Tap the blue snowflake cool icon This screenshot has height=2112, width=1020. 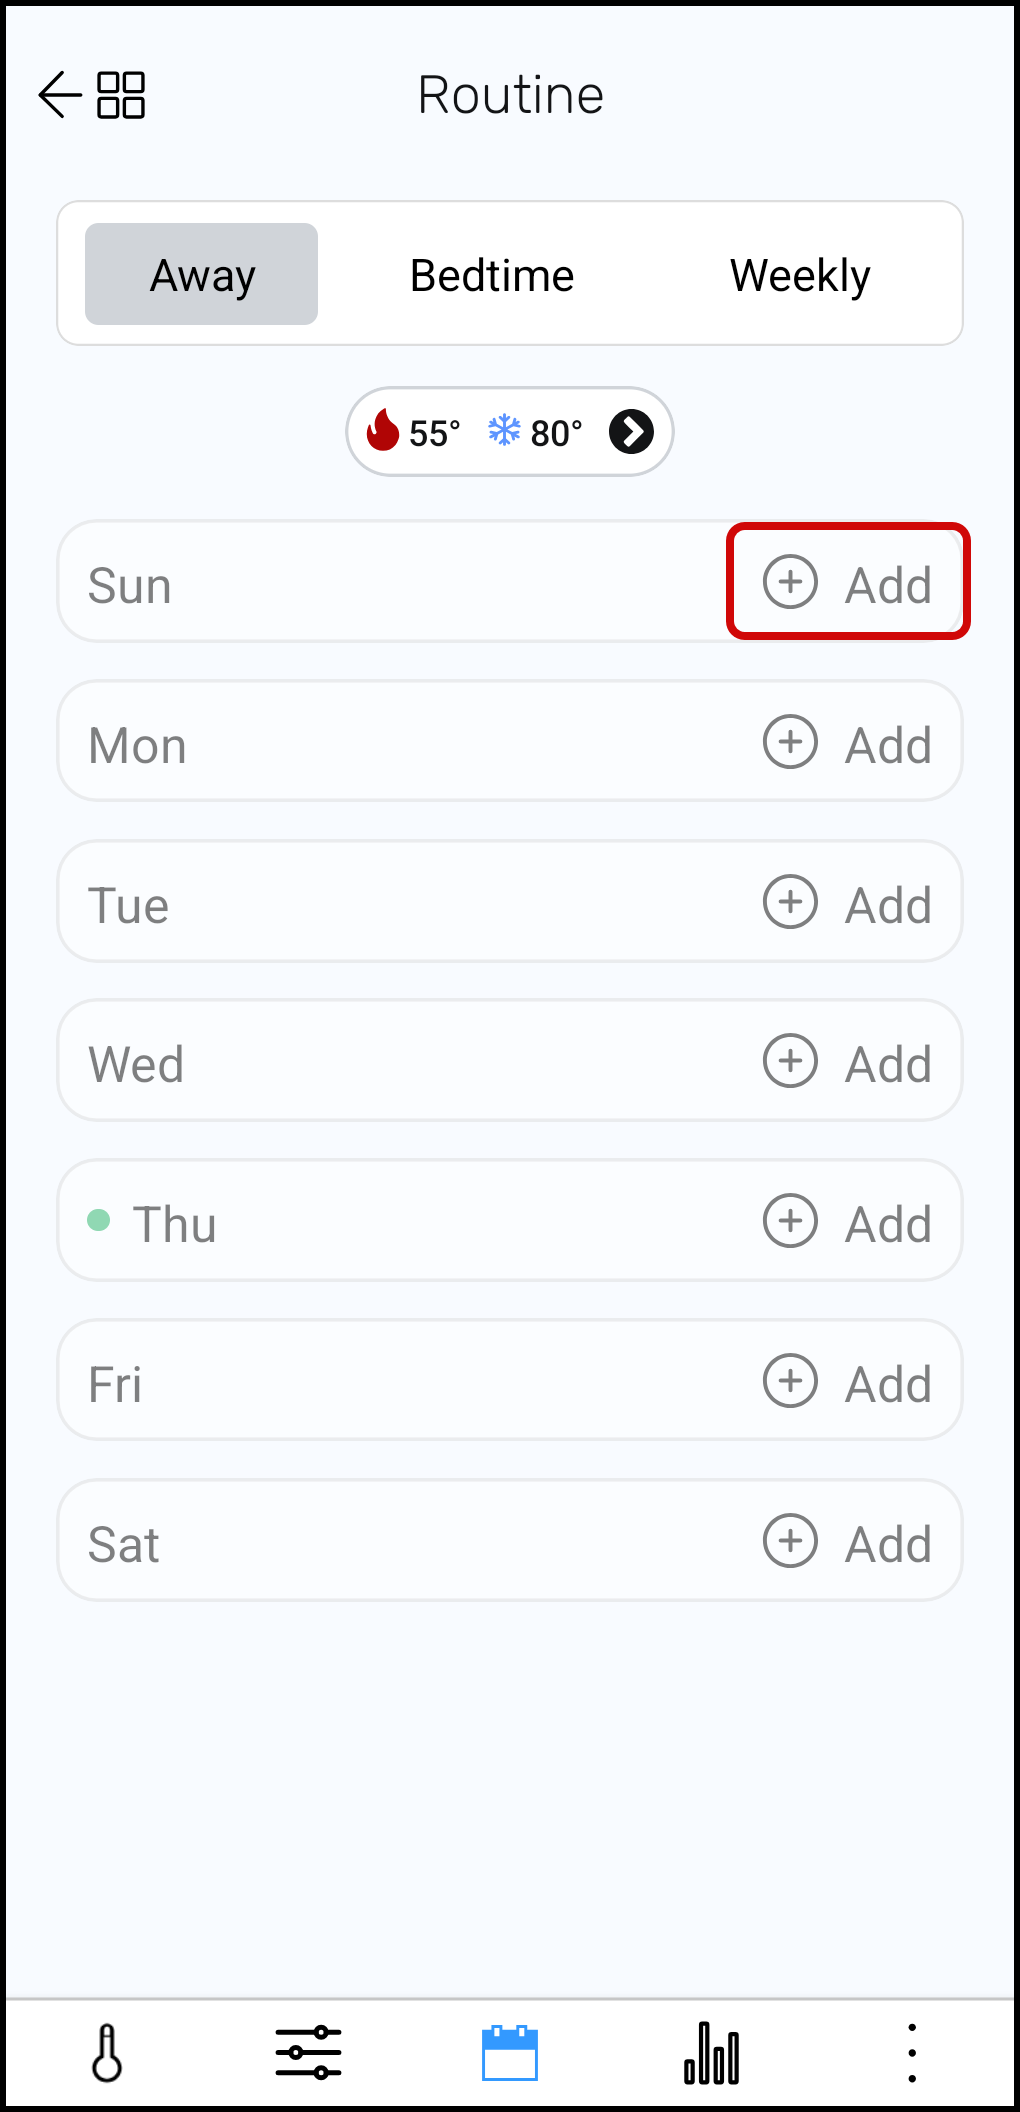click(x=504, y=431)
